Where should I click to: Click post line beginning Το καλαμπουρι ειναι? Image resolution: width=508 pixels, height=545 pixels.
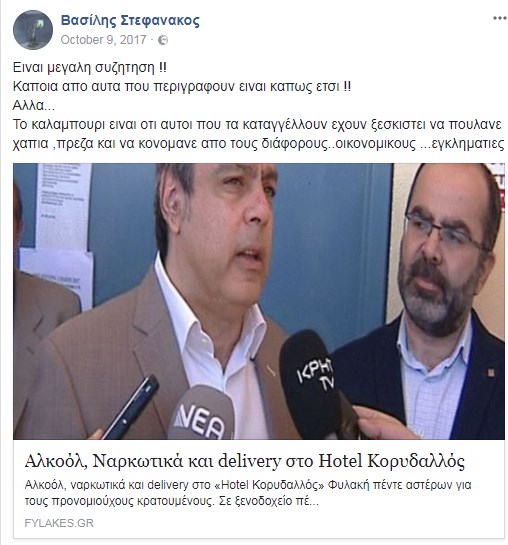[257, 124]
